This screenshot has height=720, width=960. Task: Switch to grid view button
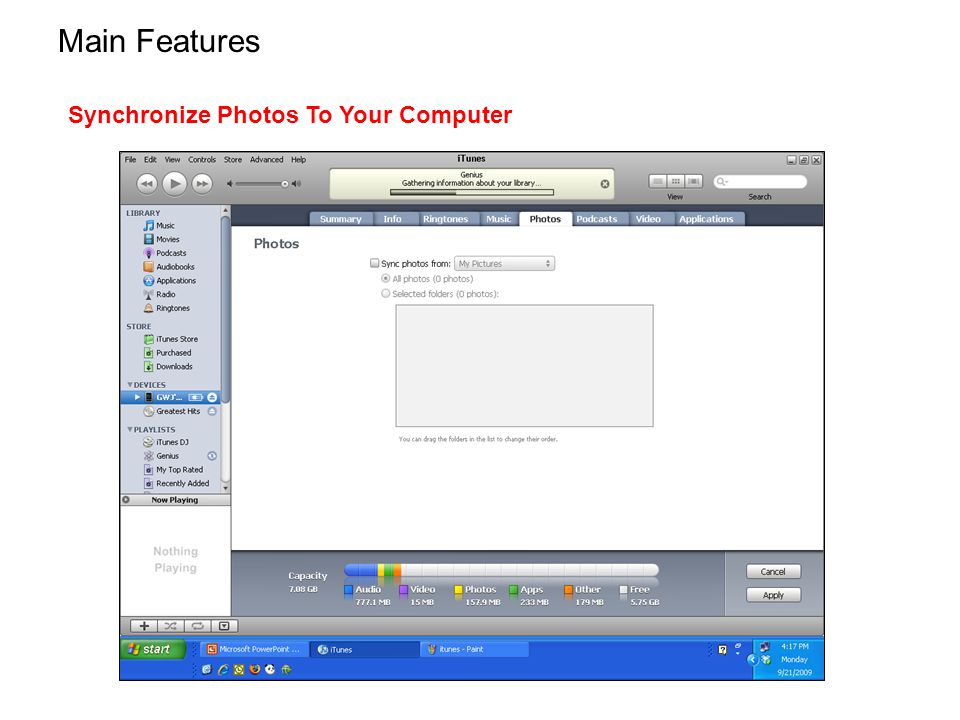pos(675,182)
